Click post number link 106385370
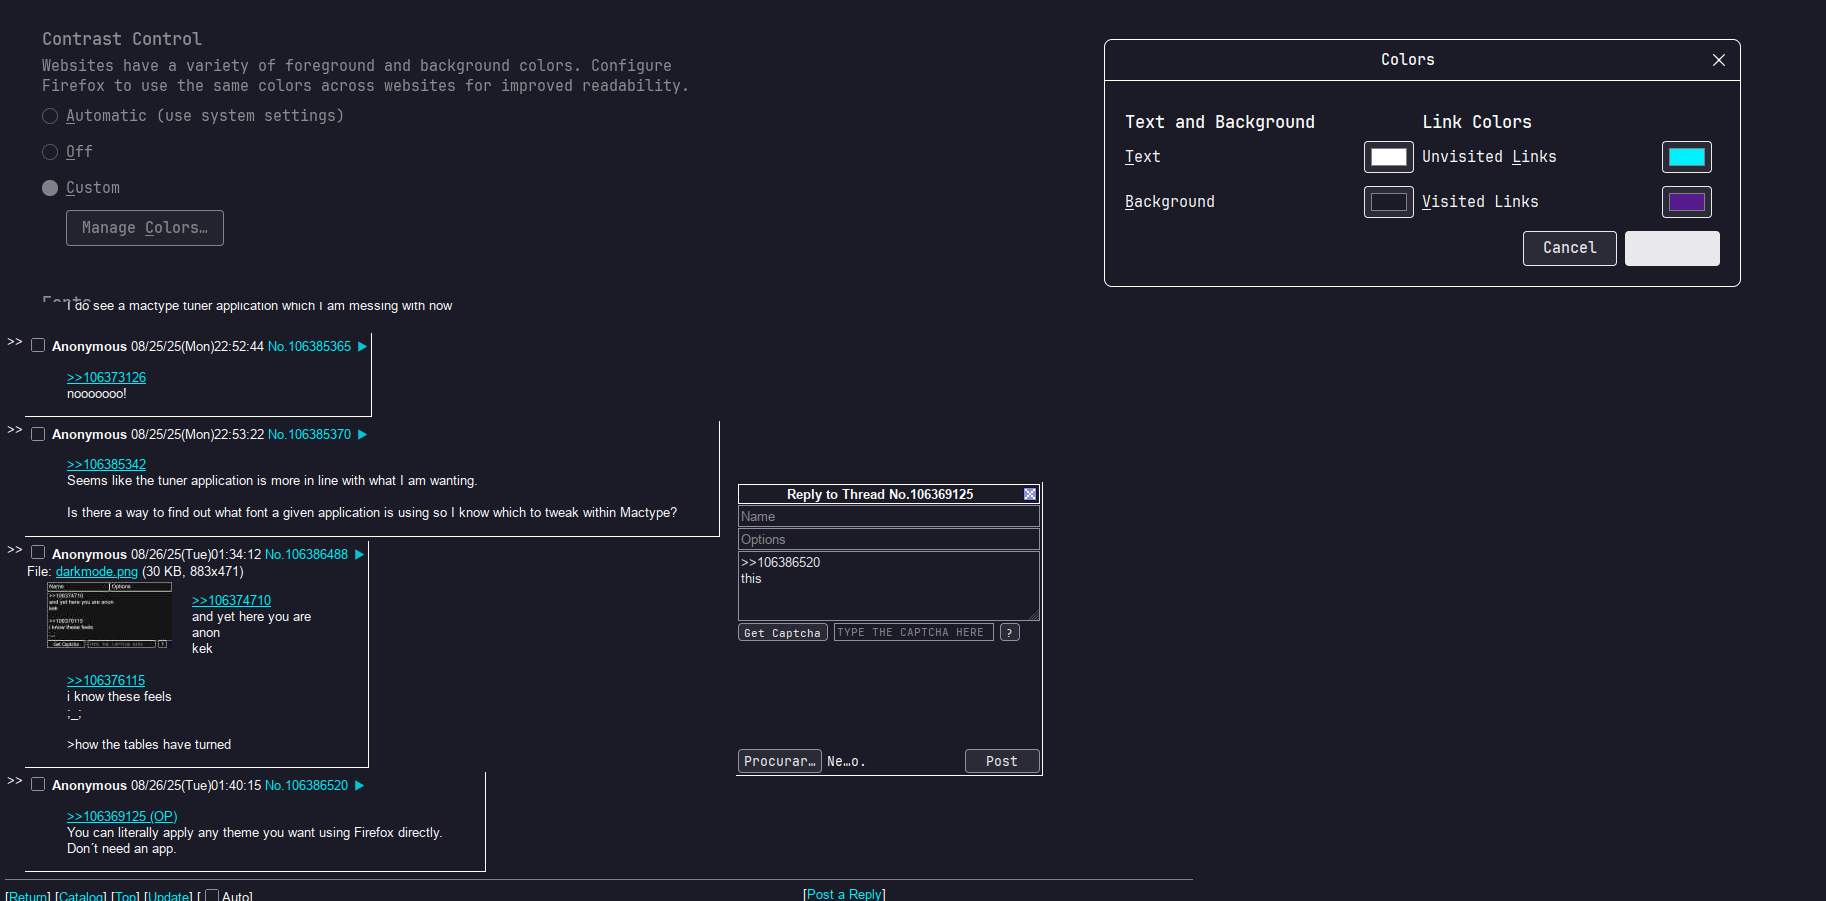 point(319,434)
